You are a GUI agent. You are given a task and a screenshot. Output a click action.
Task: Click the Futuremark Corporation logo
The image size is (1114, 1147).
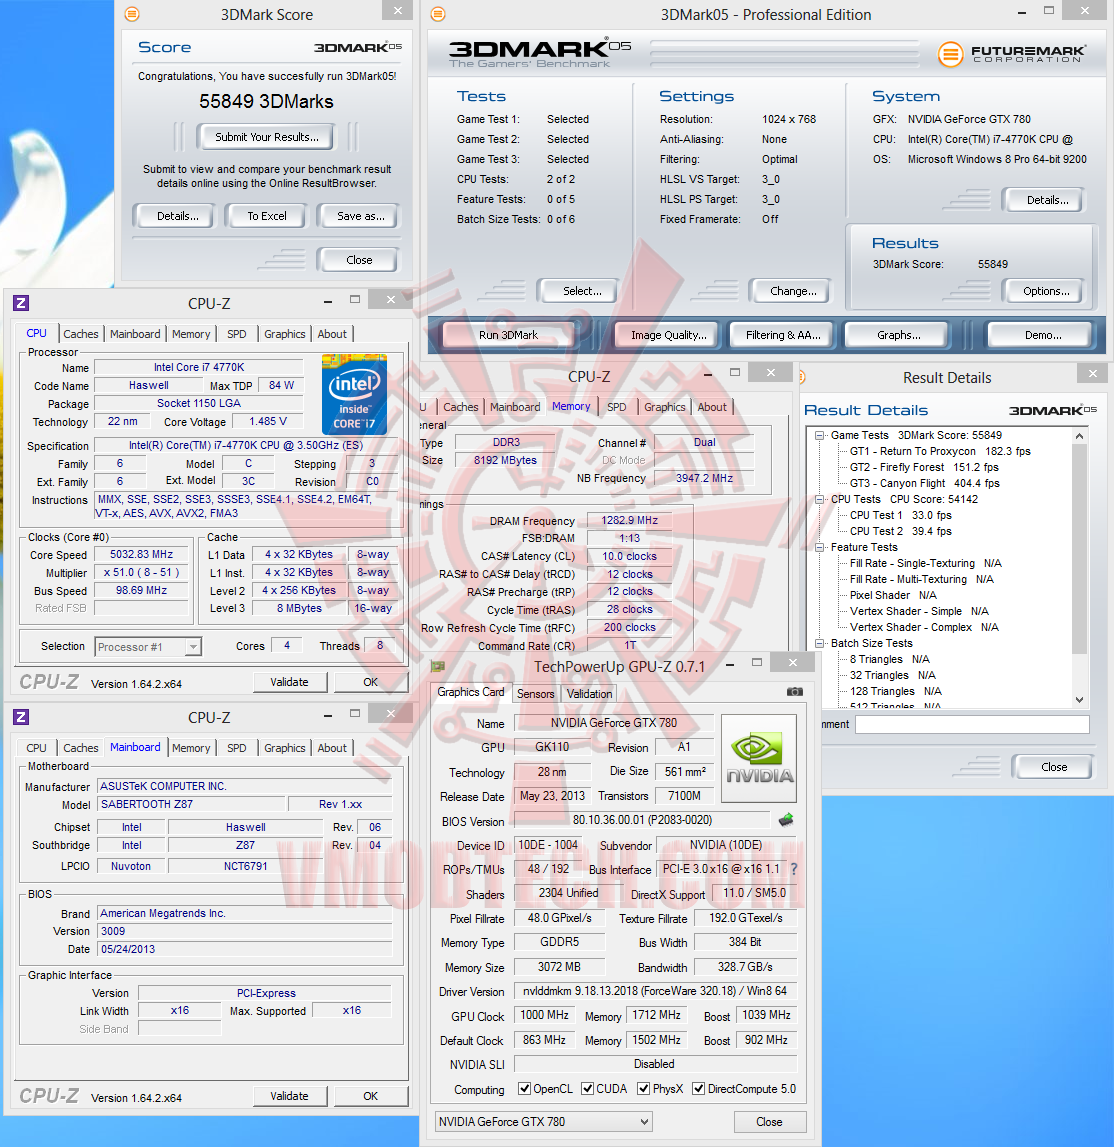(1012, 53)
